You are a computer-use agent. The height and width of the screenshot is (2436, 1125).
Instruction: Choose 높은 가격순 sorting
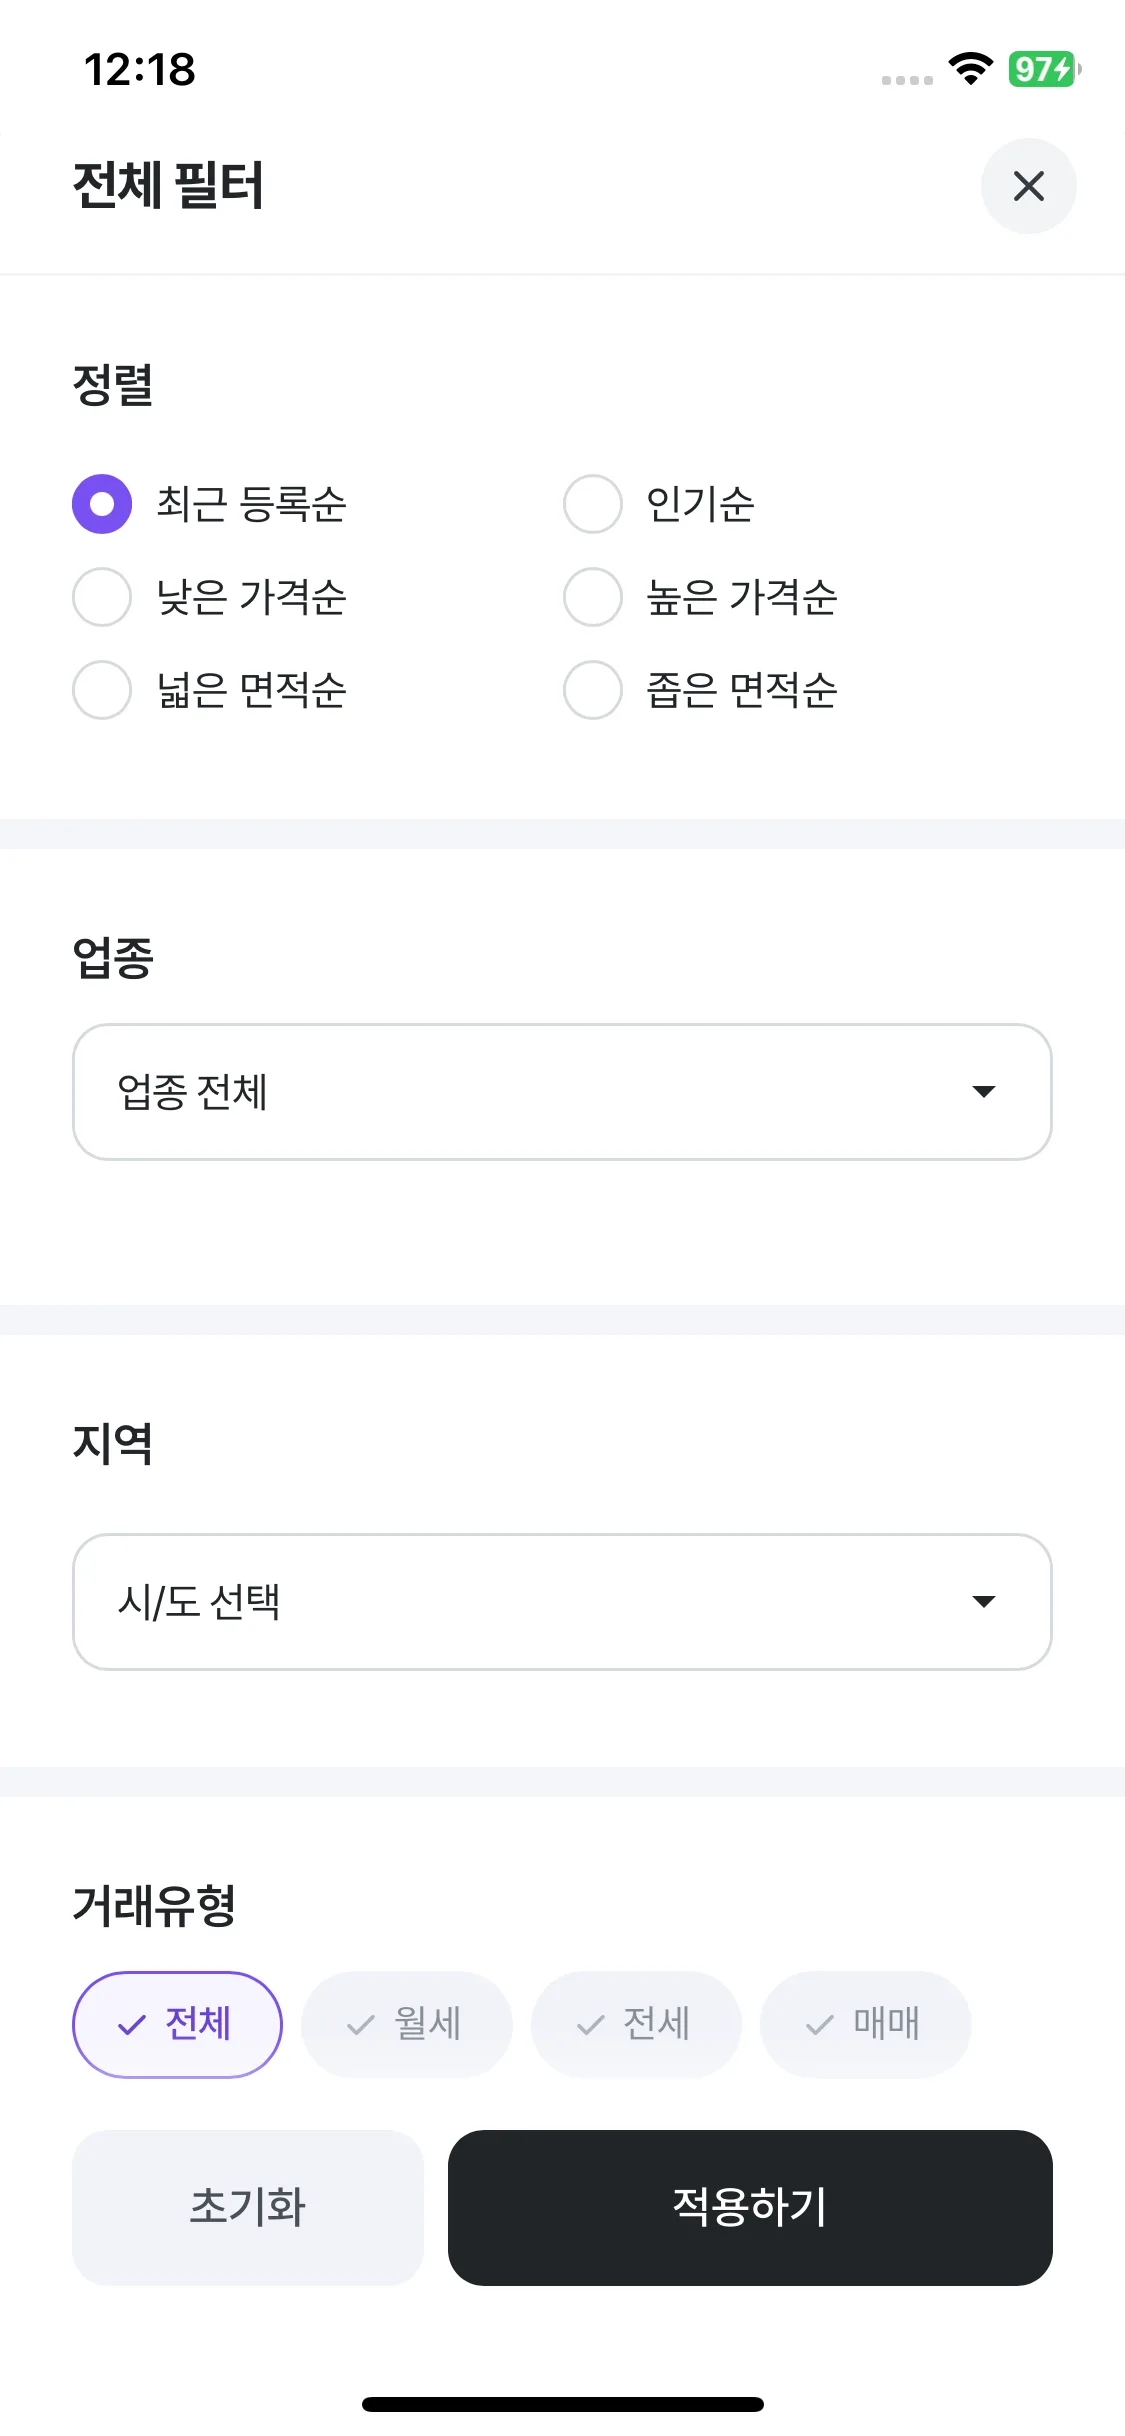point(593,597)
